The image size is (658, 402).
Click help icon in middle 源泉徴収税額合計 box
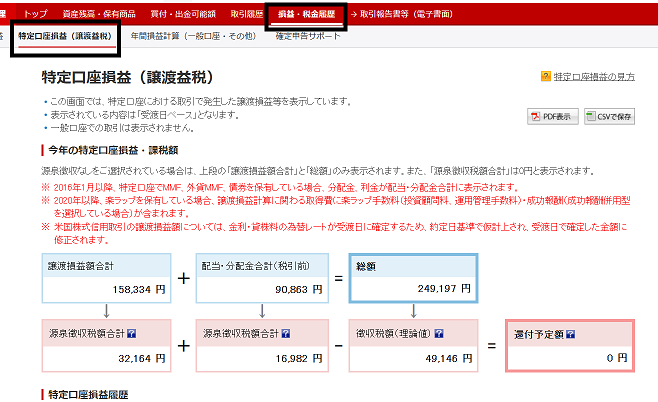point(283,333)
